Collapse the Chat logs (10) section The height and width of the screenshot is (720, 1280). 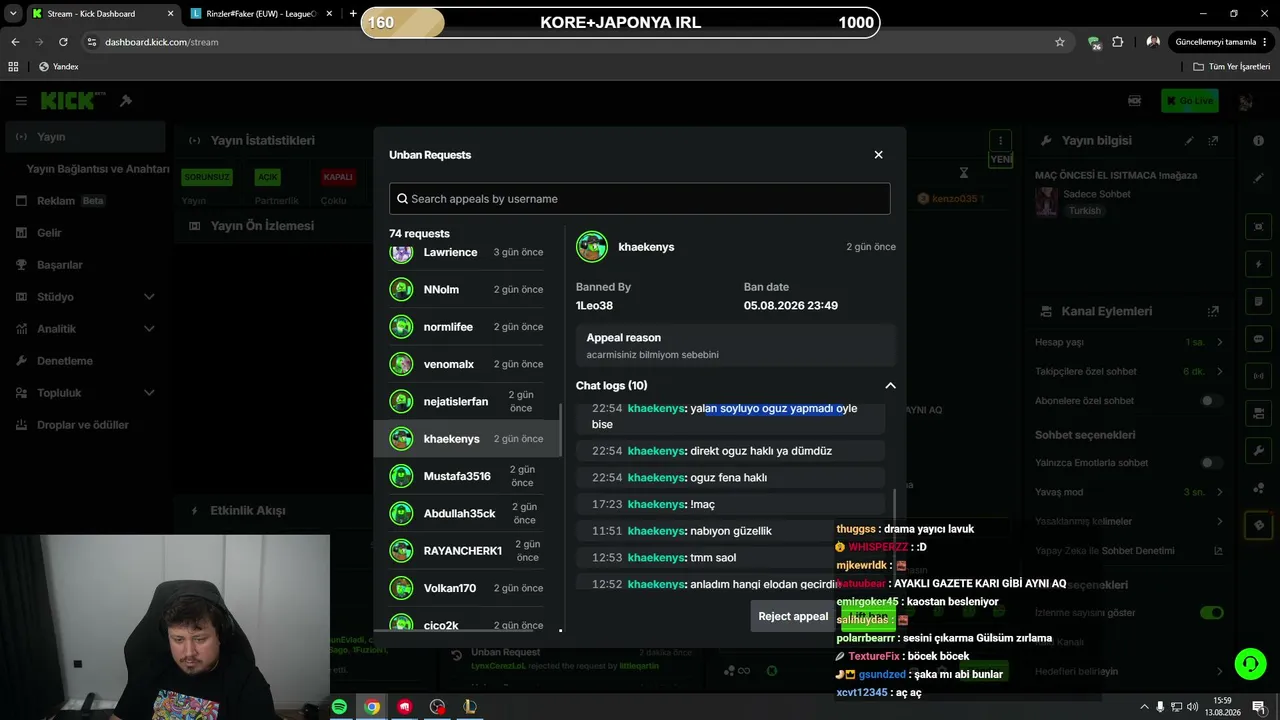click(x=890, y=385)
